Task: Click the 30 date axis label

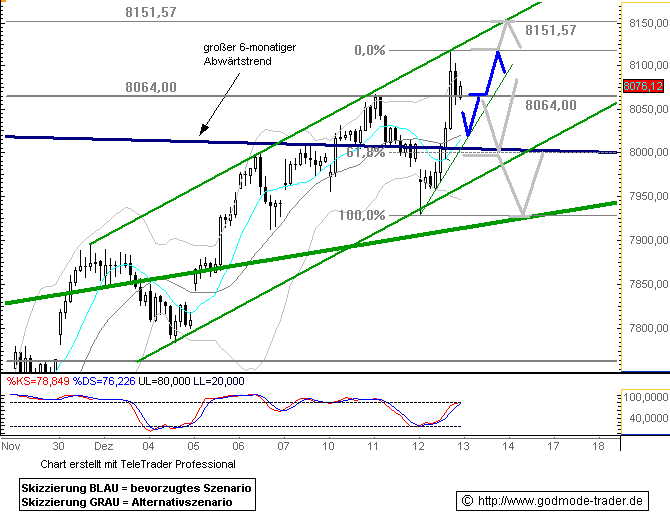Action: coord(59,446)
